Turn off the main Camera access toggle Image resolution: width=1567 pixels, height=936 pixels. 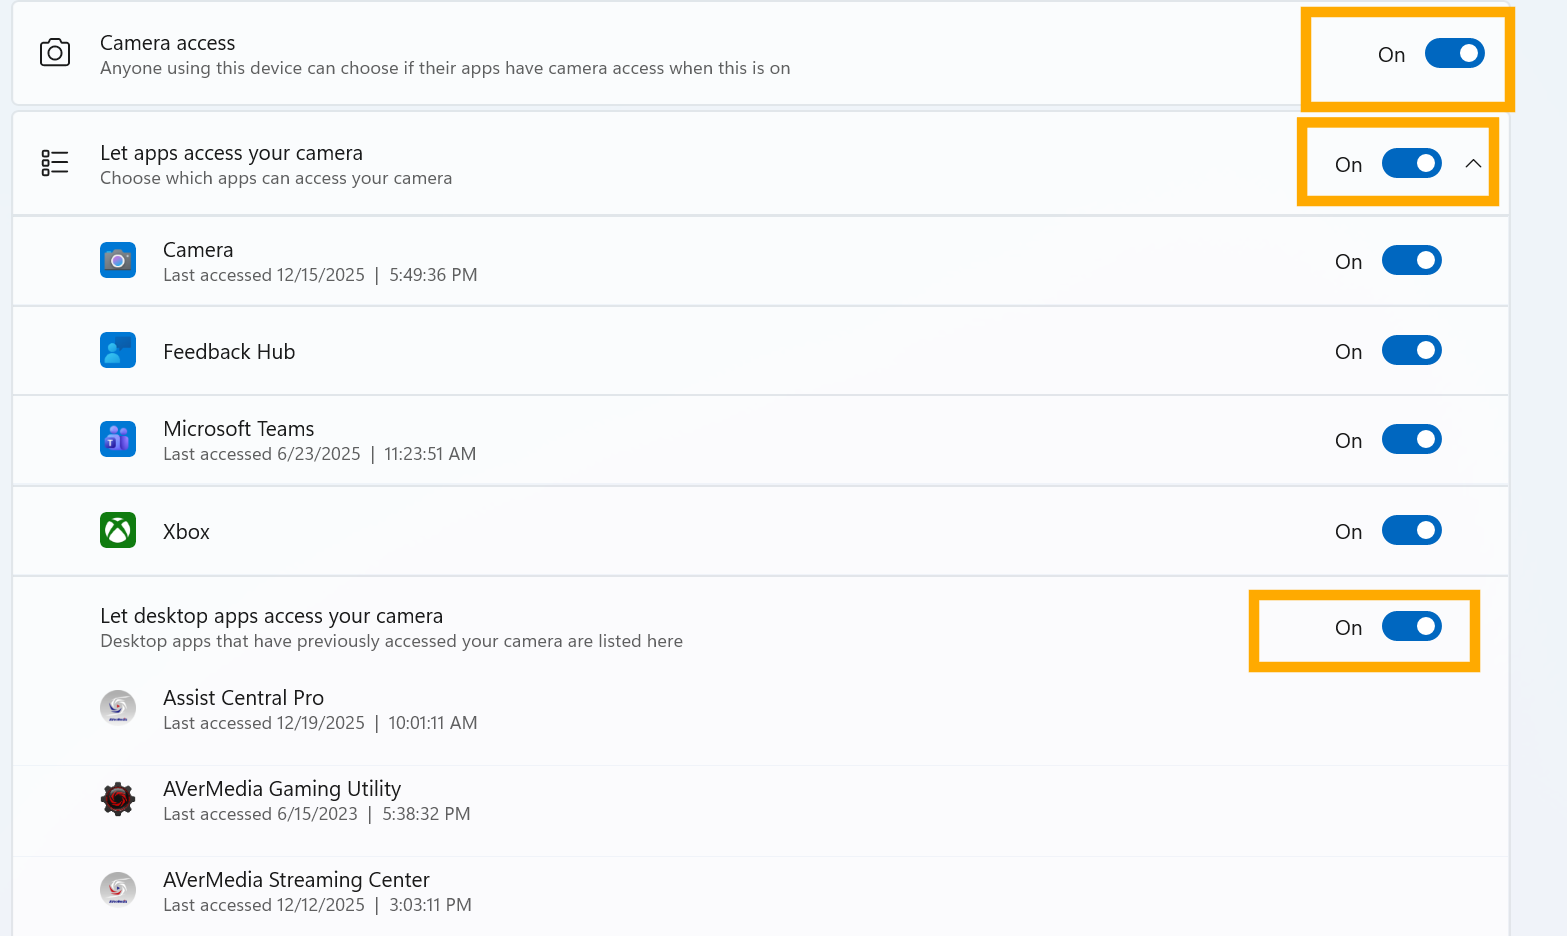click(1454, 53)
